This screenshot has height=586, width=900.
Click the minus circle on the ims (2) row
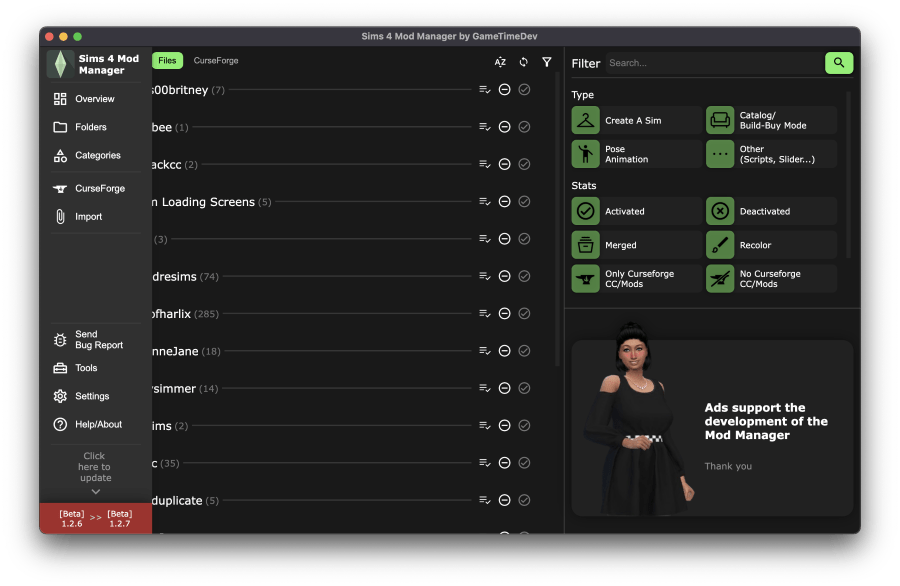pos(505,425)
